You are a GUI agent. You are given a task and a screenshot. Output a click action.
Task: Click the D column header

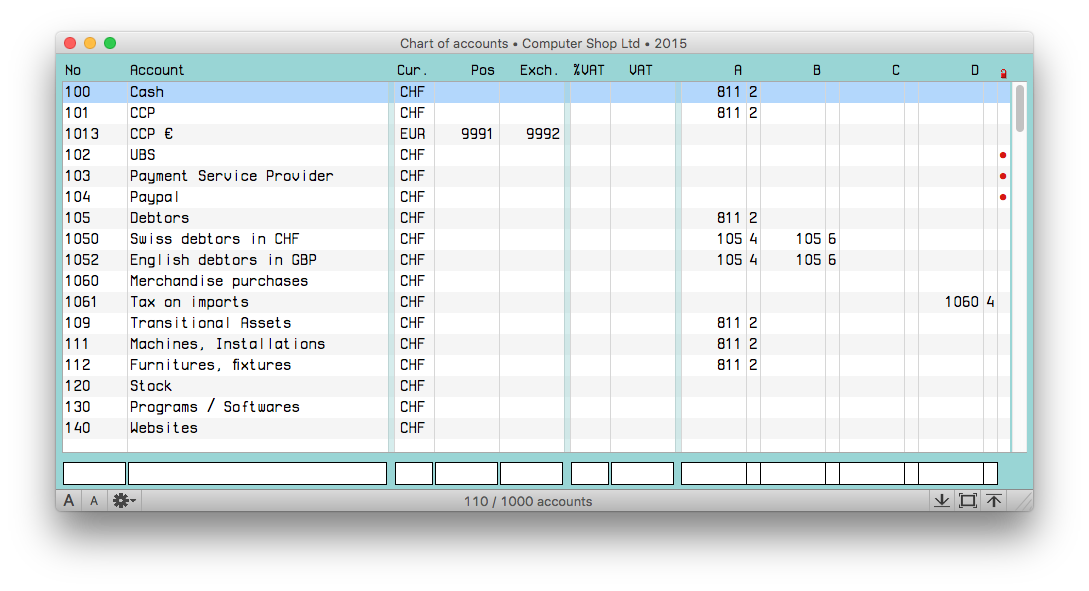pos(975,70)
